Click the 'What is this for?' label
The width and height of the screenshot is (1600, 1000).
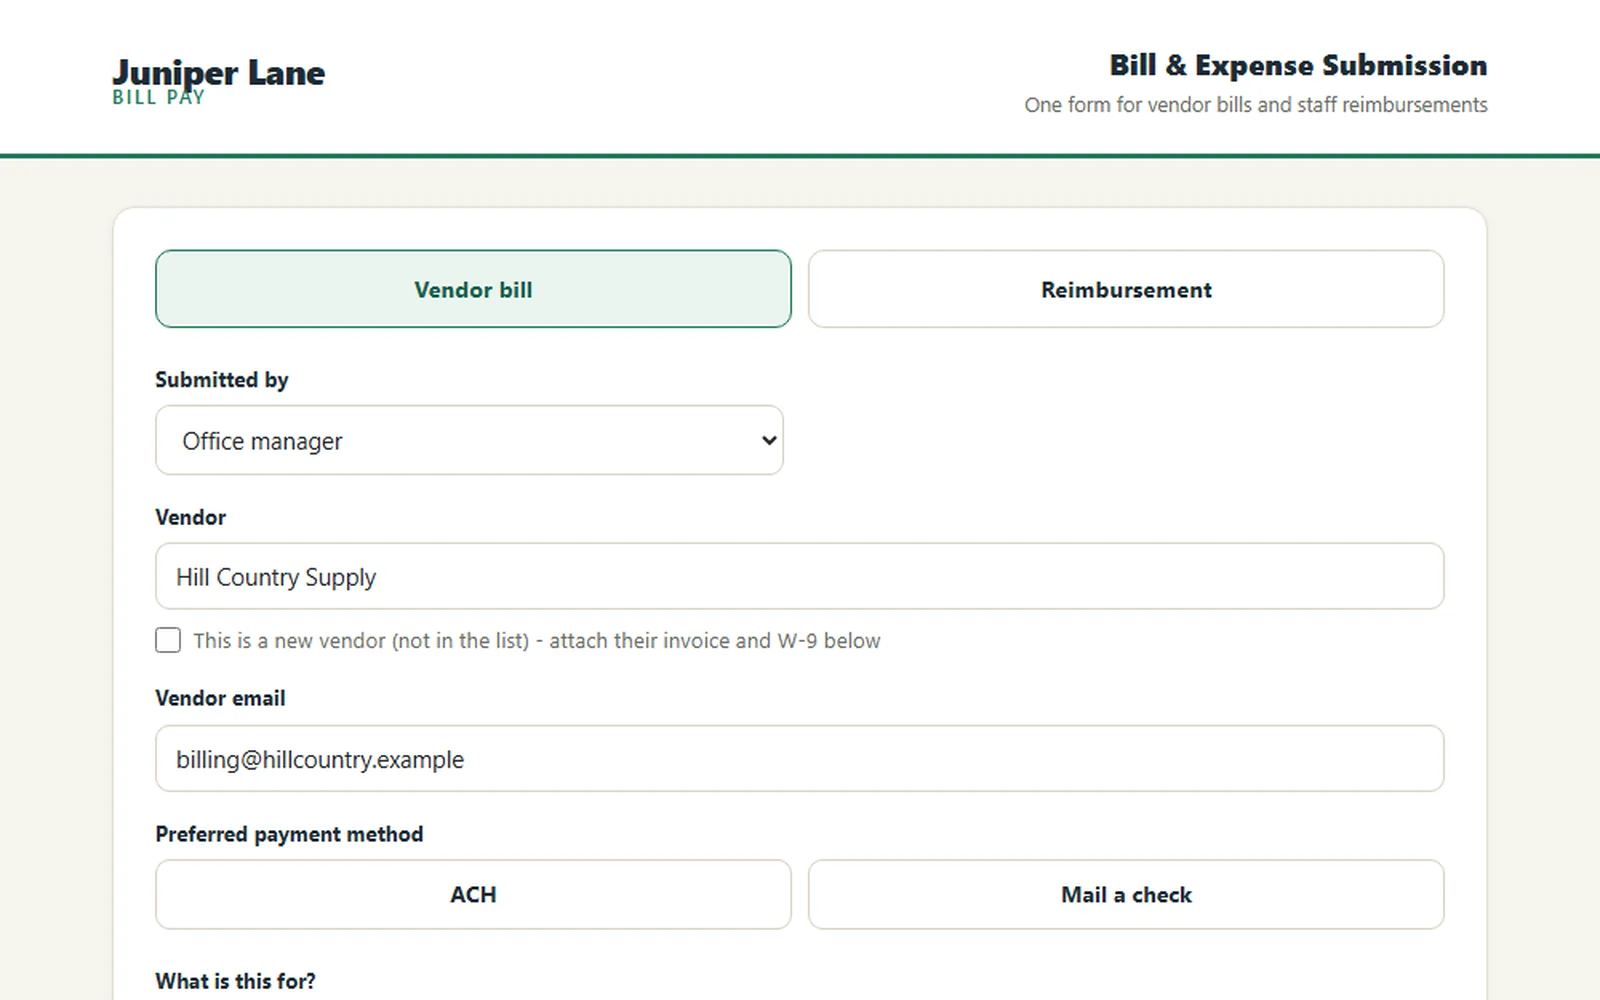click(x=235, y=981)
